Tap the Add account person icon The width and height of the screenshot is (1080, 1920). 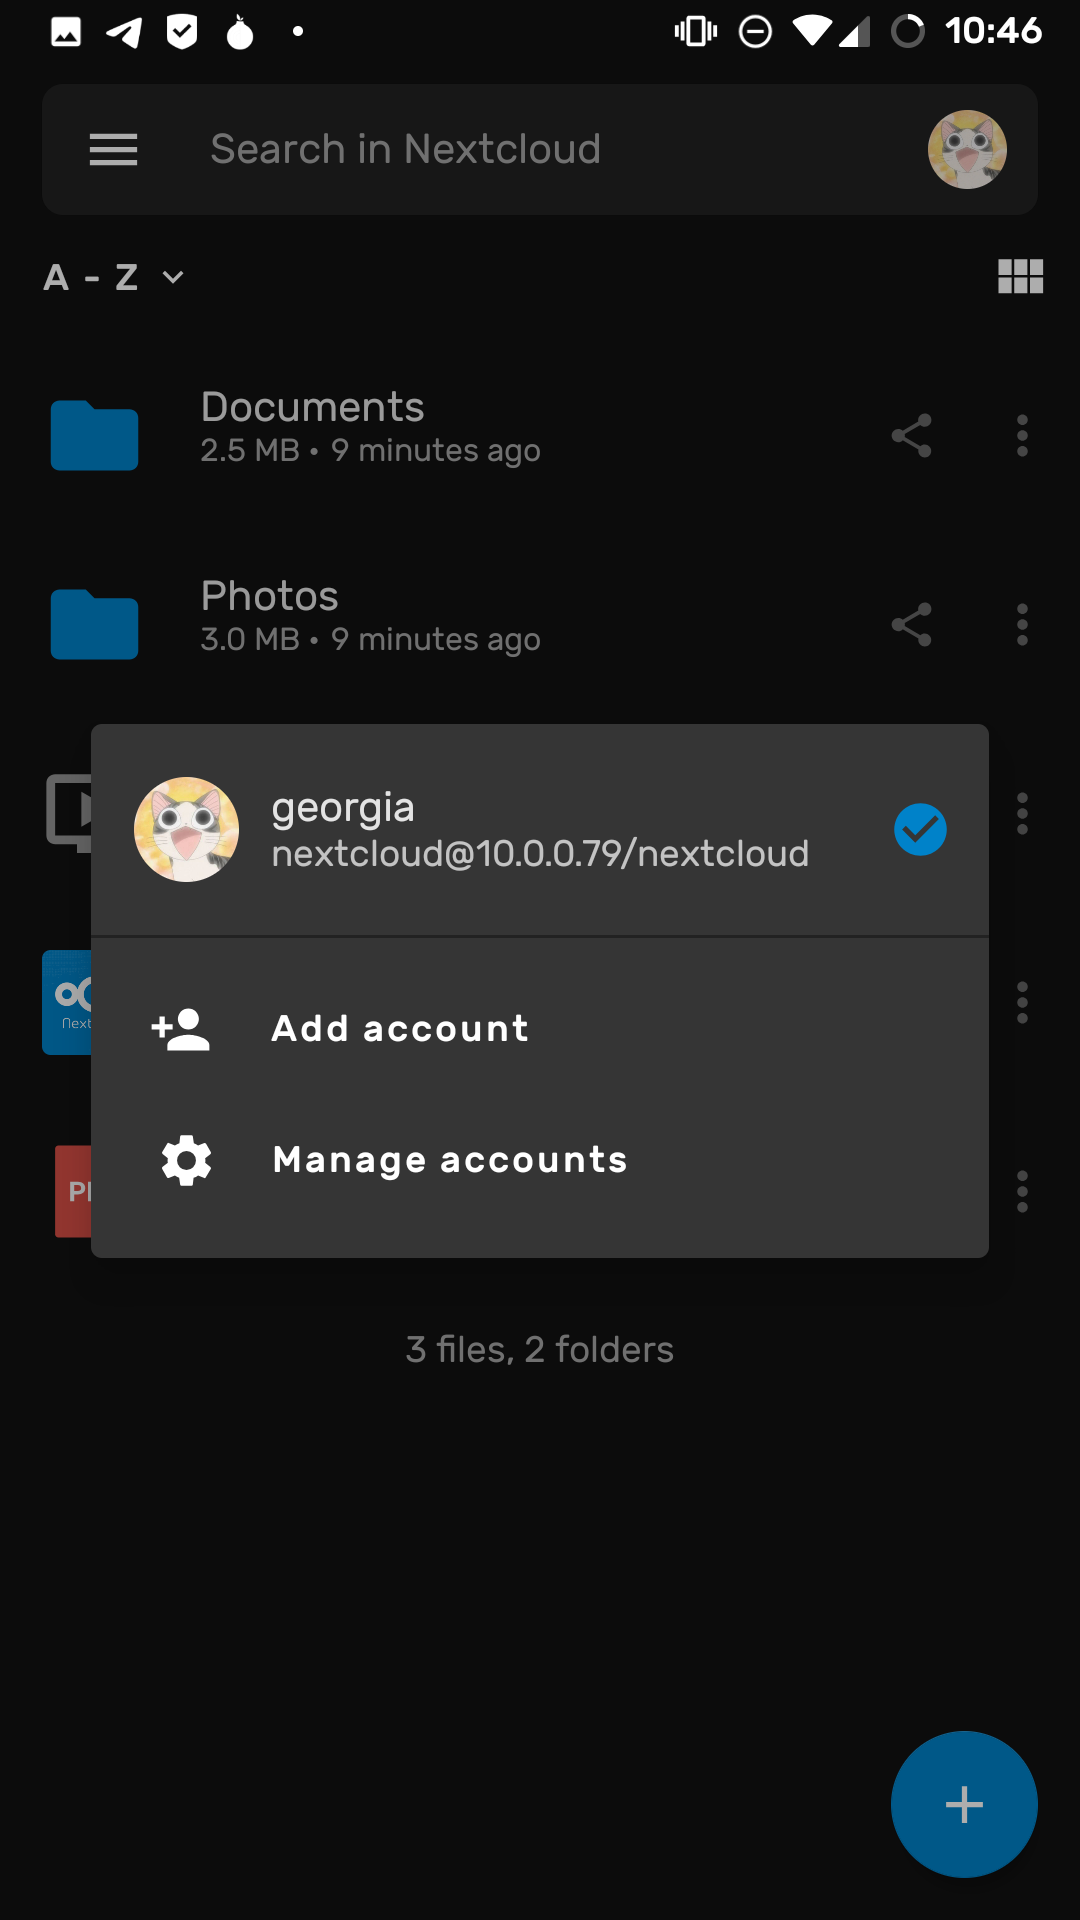point(181,1029)
